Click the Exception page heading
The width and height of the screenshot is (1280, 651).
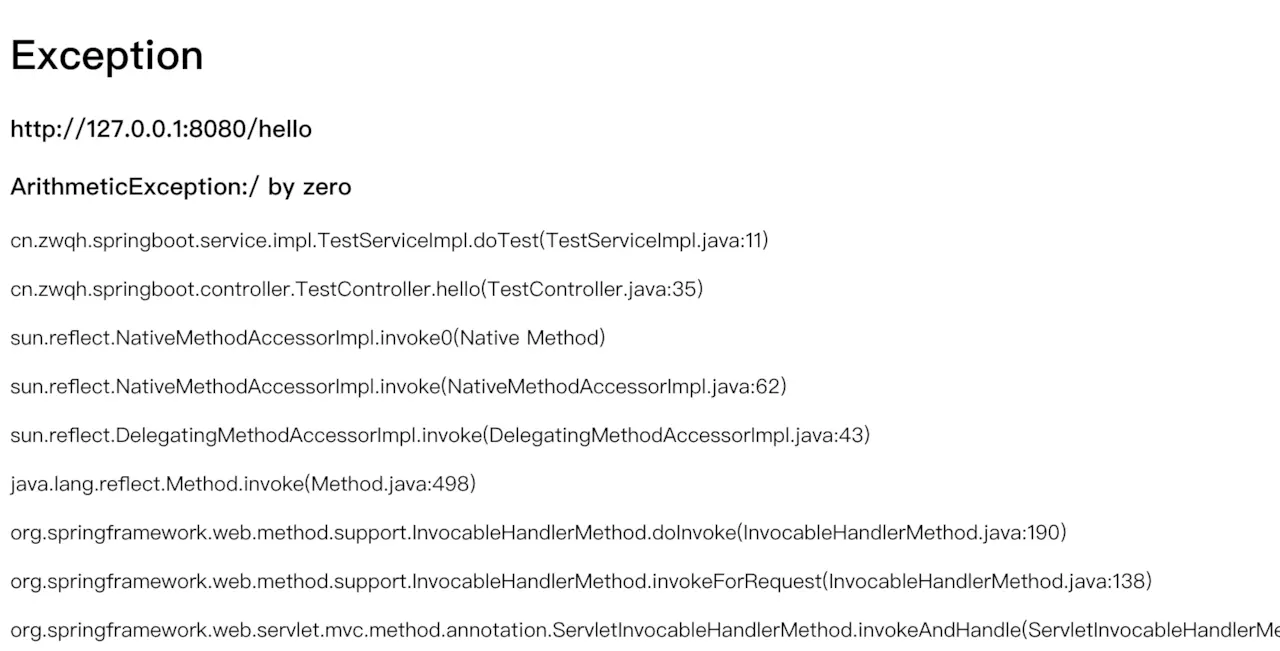tap(107, 55)
